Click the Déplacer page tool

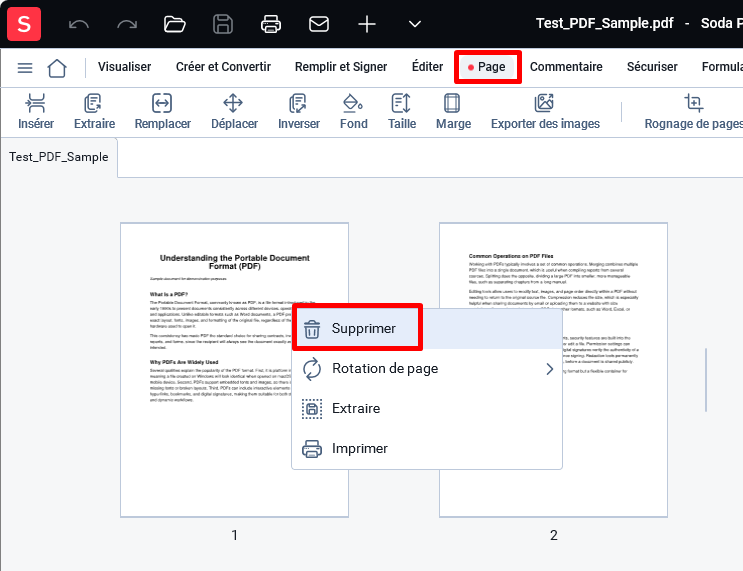point(234,112)
